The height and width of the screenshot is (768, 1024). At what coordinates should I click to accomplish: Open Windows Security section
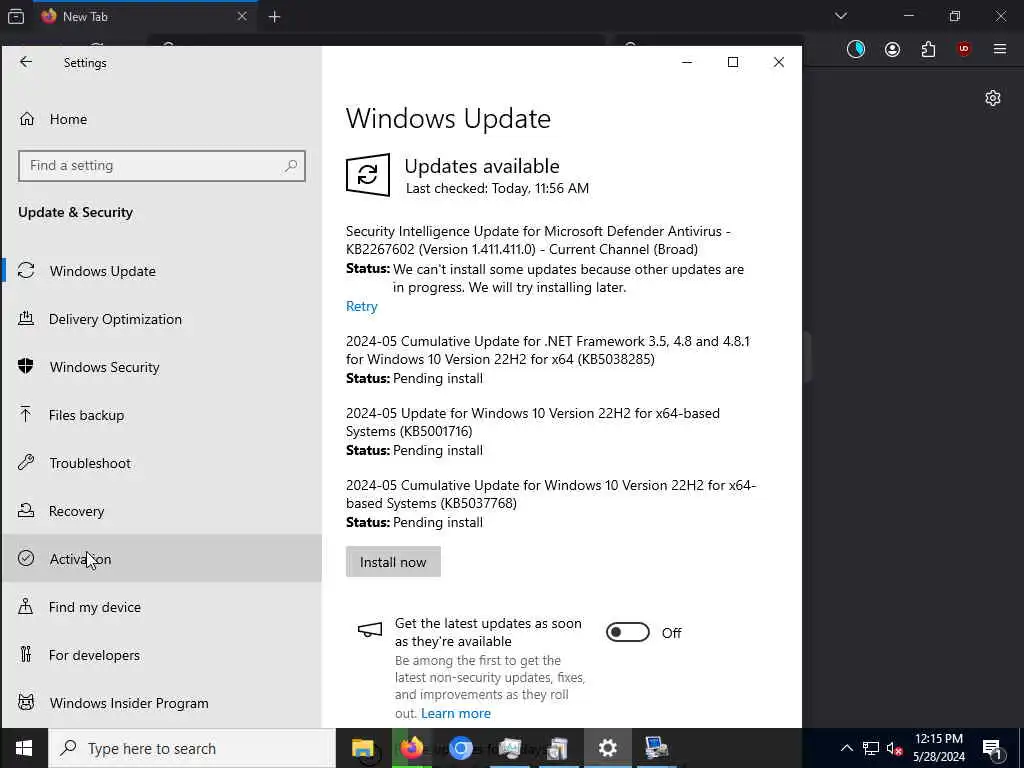(x=161, y=367)
